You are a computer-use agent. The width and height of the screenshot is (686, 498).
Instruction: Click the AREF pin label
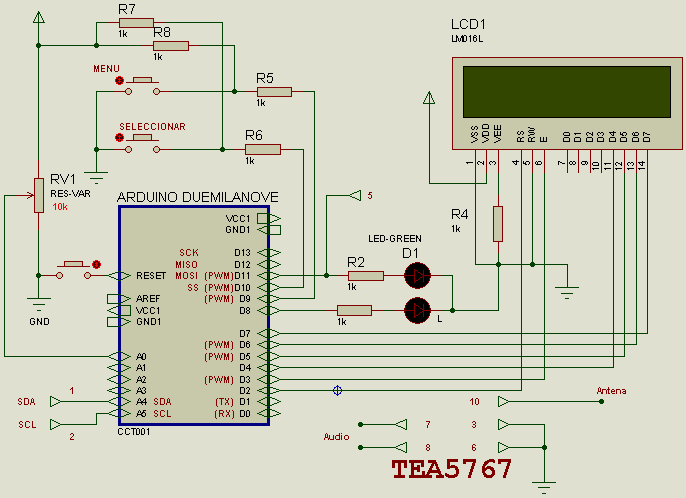click(148, 298)
